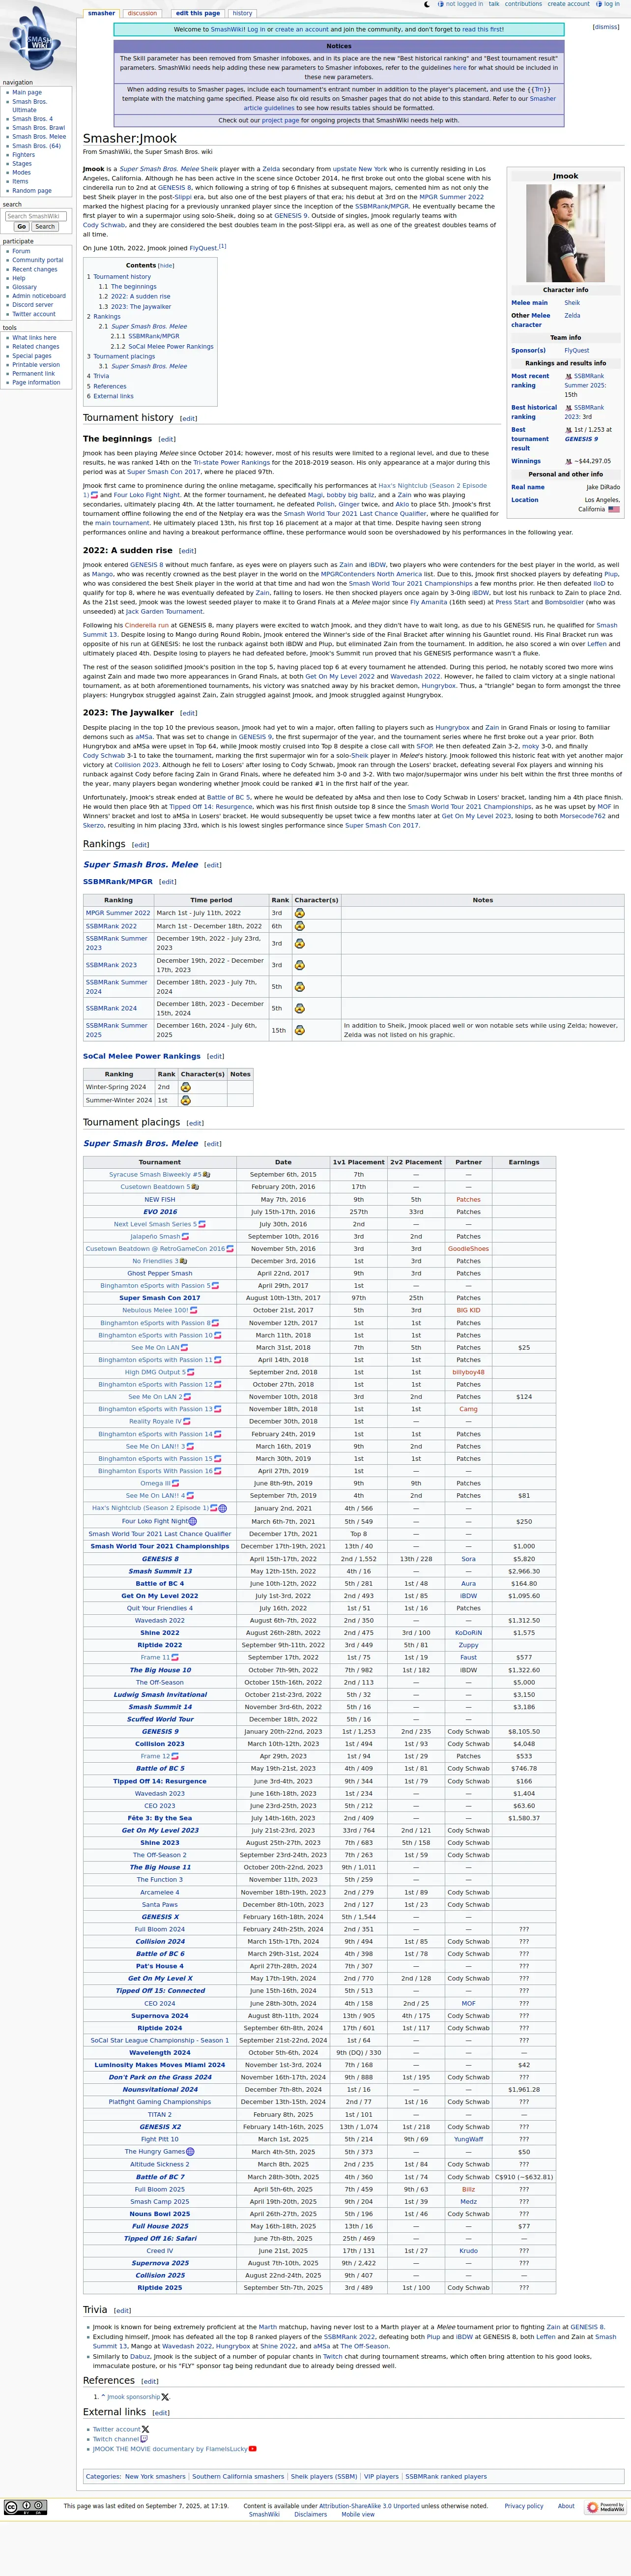Open the edit this page tab
Viewport: 631px width, 2576px height.
[x=198, y=13]
